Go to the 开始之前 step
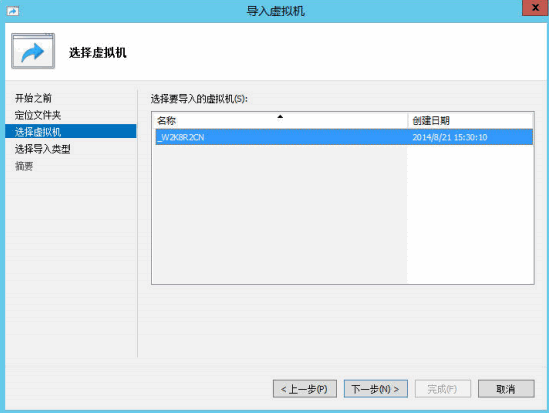The height and width of the screenshot is (413, 549). [x=33, y=98]
